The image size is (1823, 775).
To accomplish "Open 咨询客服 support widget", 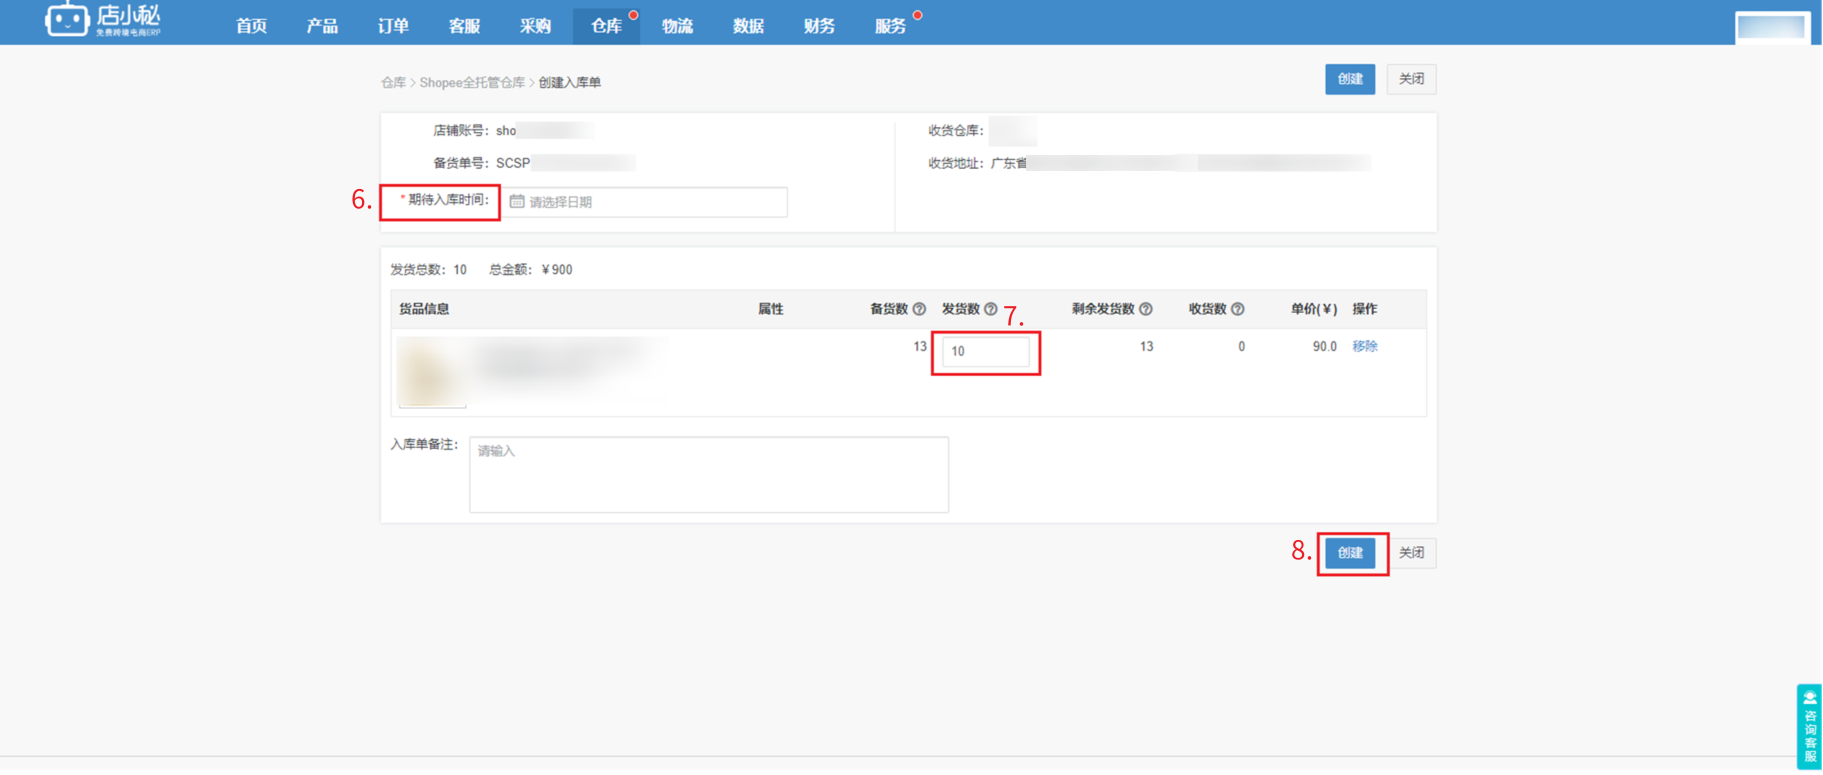I will point(1809,727).
